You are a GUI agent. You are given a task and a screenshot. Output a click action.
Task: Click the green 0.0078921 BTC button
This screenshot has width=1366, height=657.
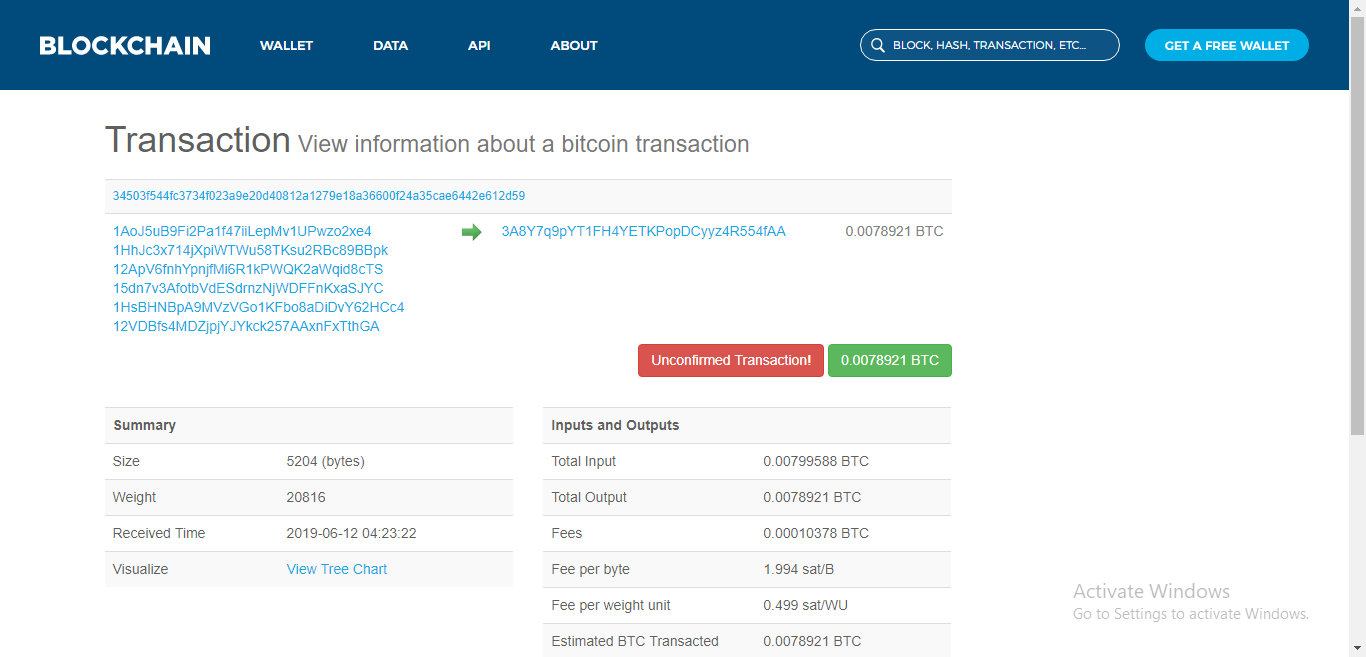(890, 360)
